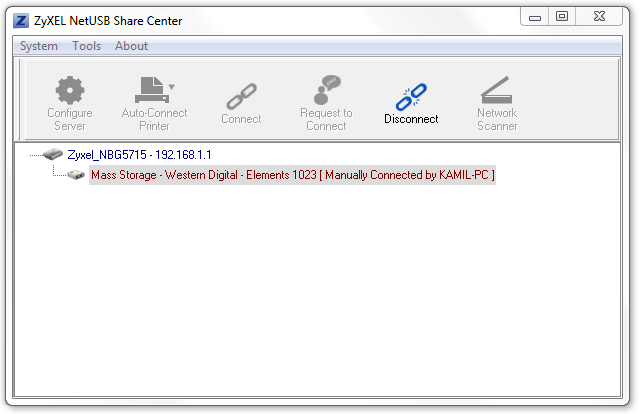
Task: Click the Connect chain-link icon
Action: 241,96
